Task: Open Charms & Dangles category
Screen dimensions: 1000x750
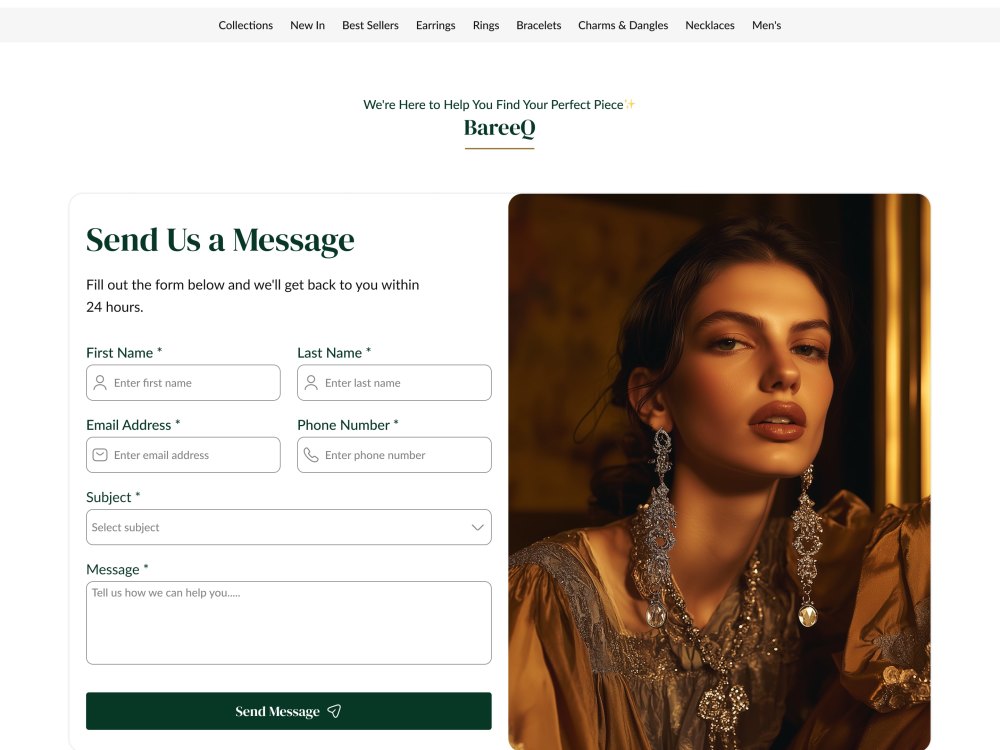Action: coord(623,25)
